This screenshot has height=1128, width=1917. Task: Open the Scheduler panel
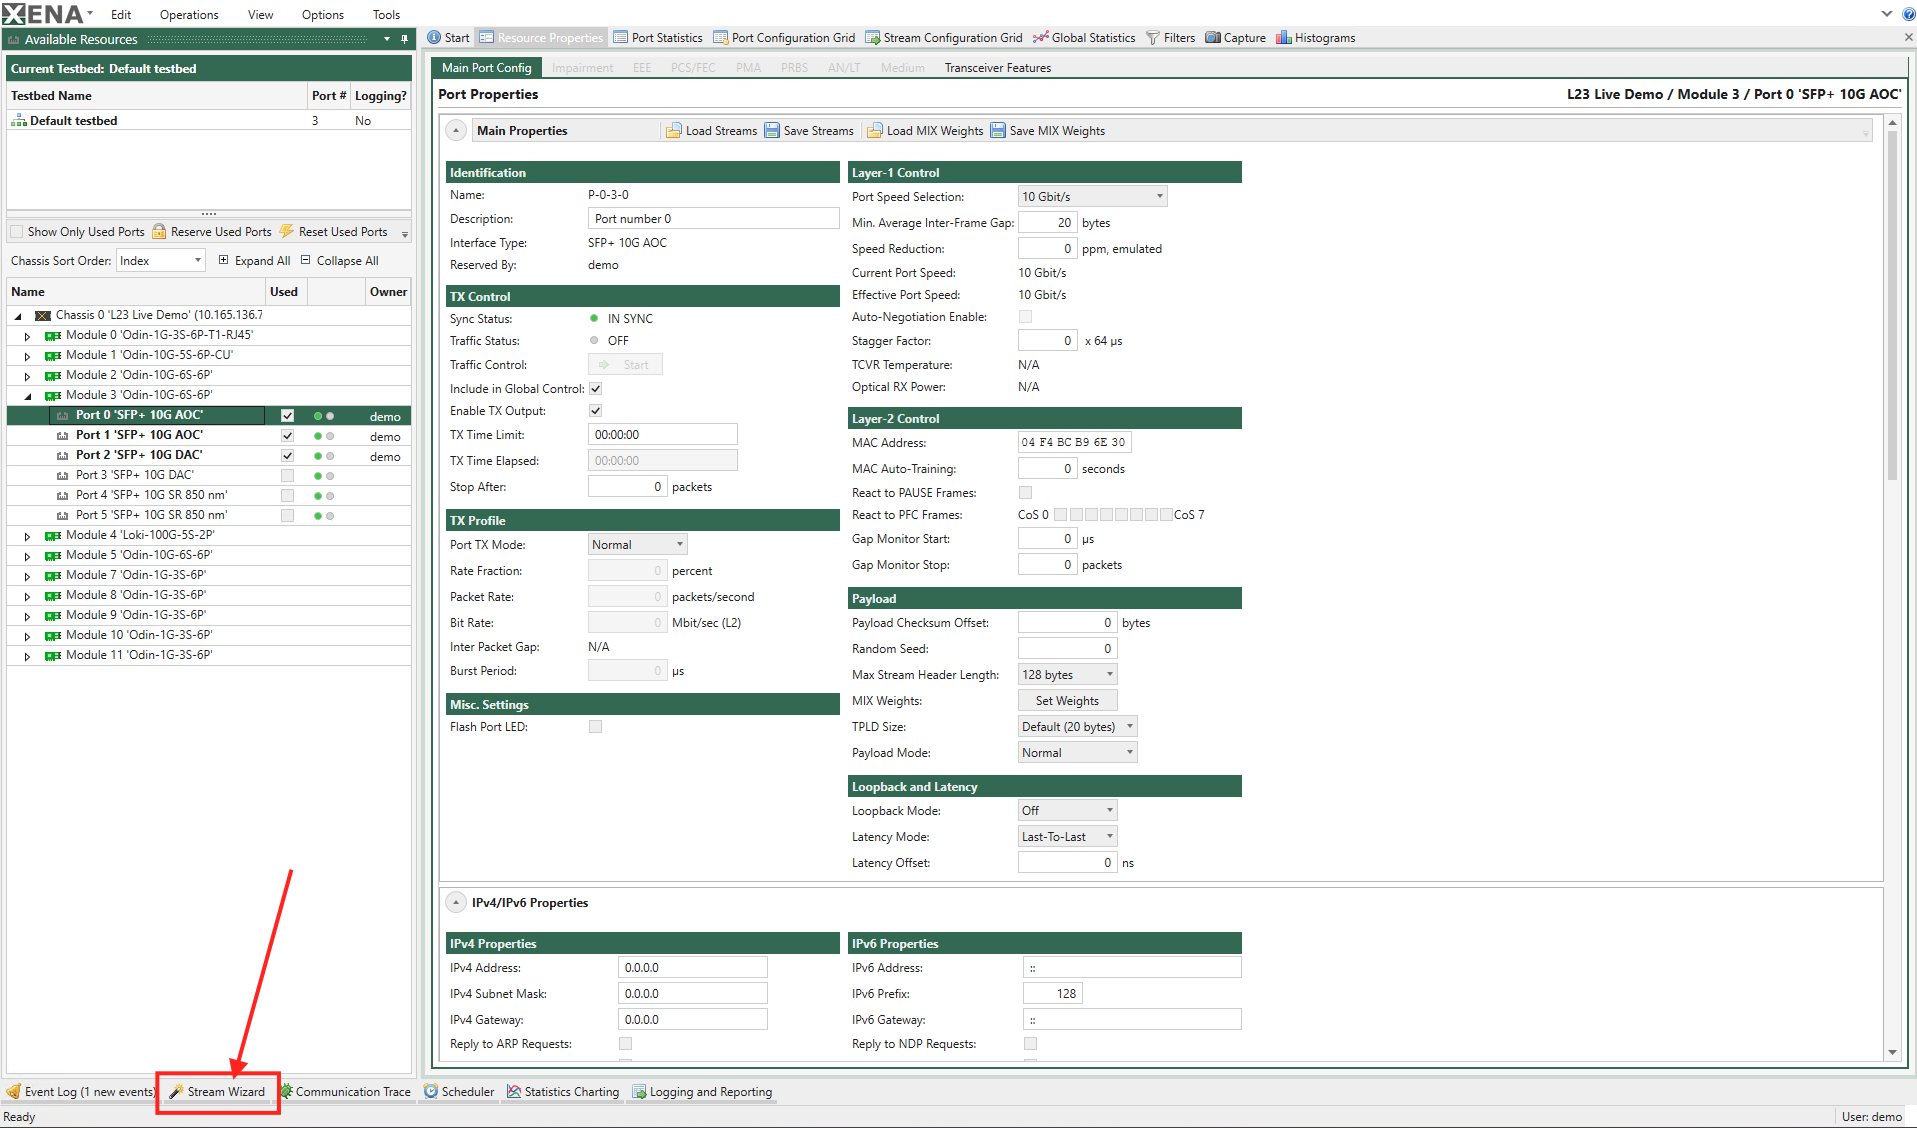[x=459, y=1091]
